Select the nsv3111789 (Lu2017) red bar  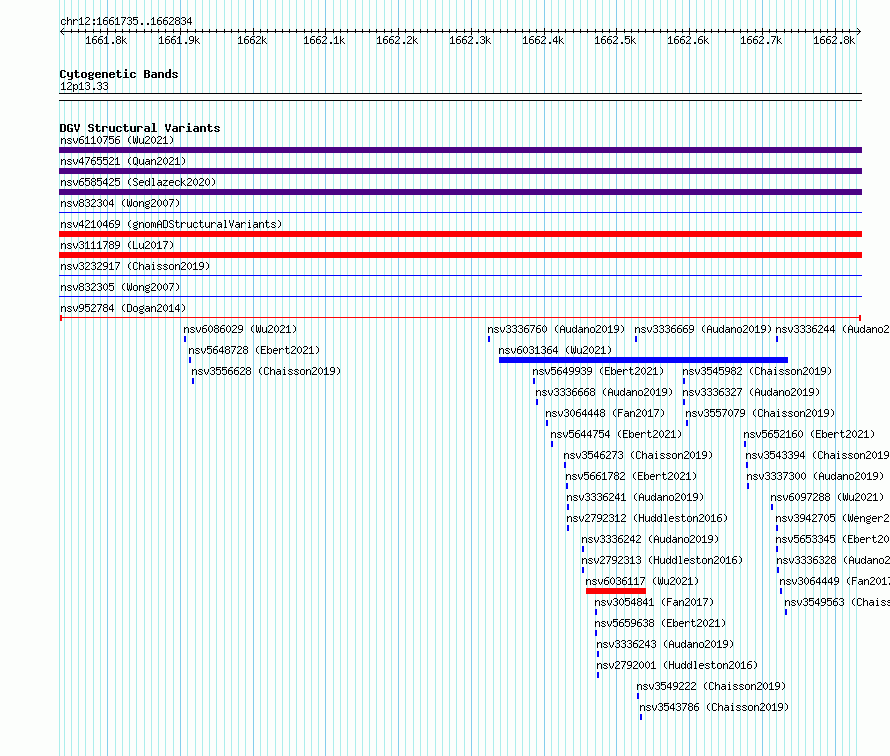click(460, 255)
